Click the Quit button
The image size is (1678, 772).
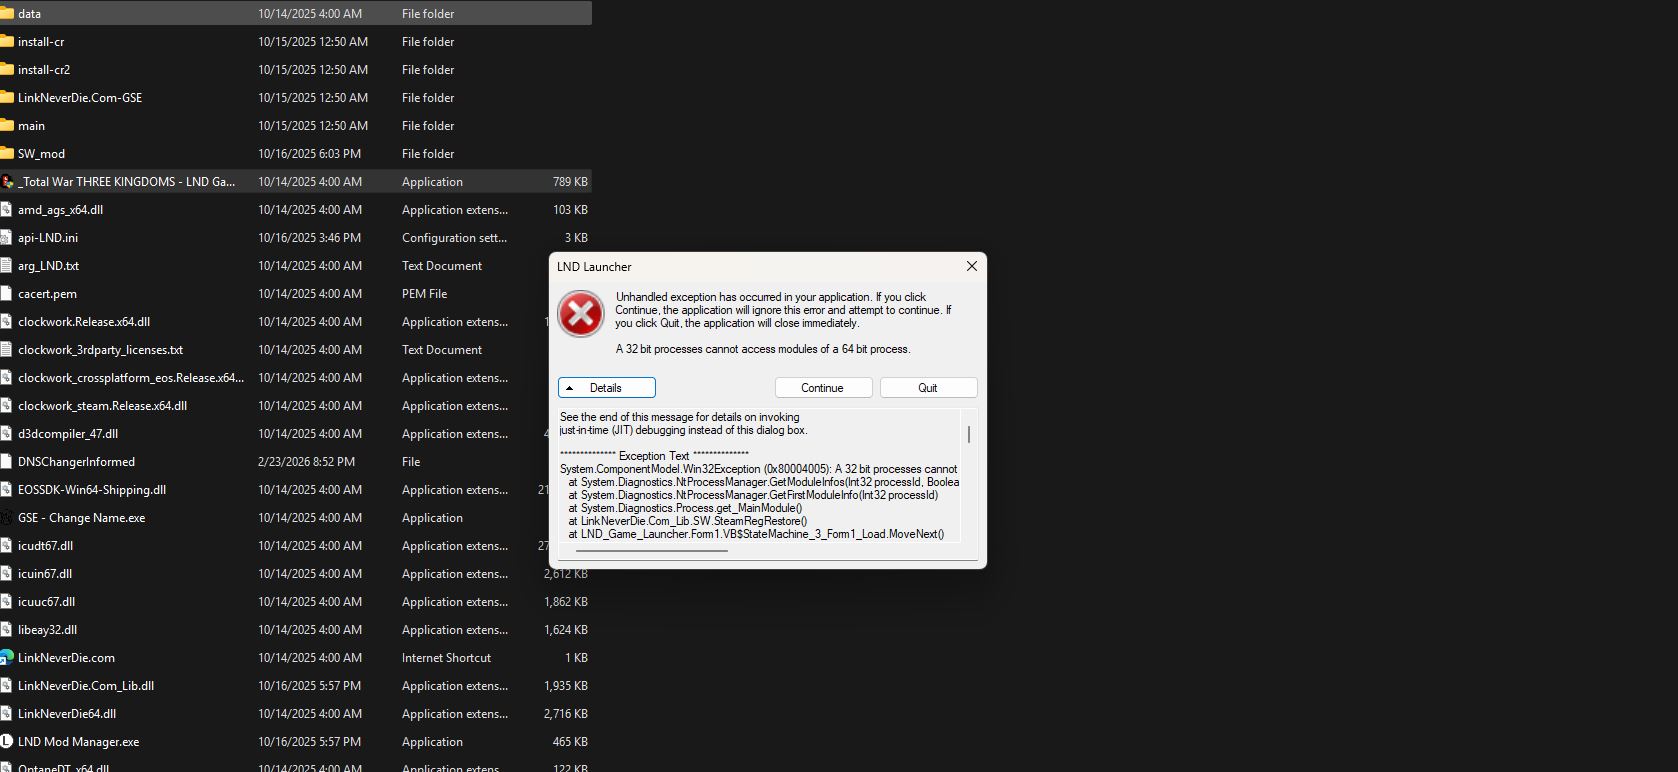[x=928, y=388]
